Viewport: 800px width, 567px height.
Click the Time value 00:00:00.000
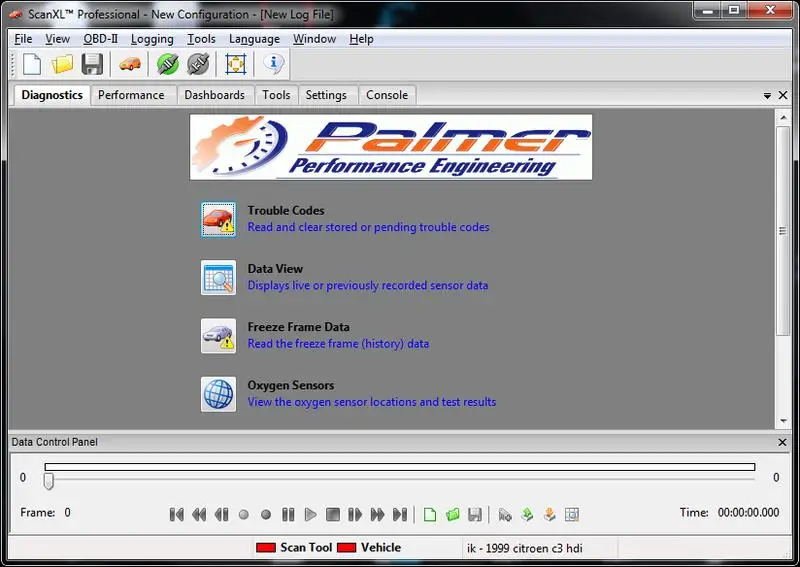(748, 512)
